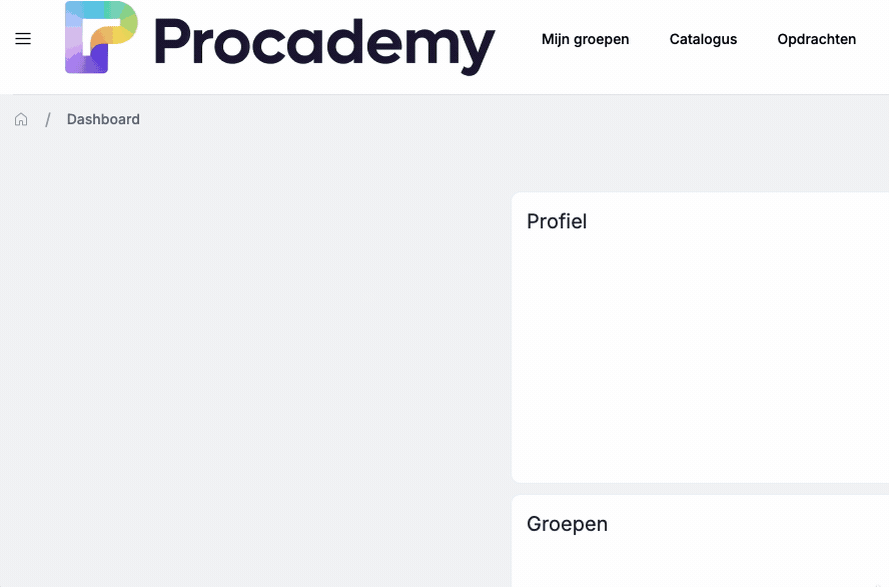This screenshot has width=889, height=587.
Task: Navigate to Catalogus in top menu
Action: [x=703, y=39]
